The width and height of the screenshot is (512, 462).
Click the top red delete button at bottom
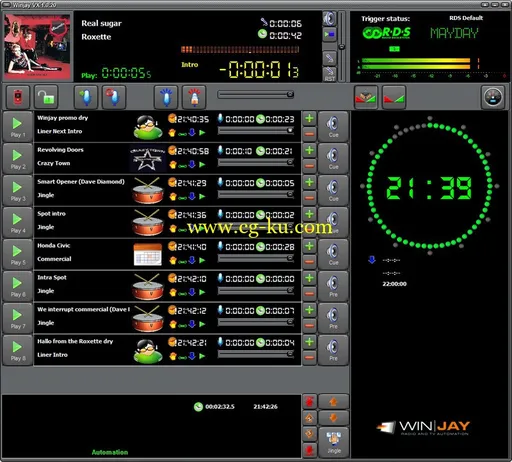[309, 402]
